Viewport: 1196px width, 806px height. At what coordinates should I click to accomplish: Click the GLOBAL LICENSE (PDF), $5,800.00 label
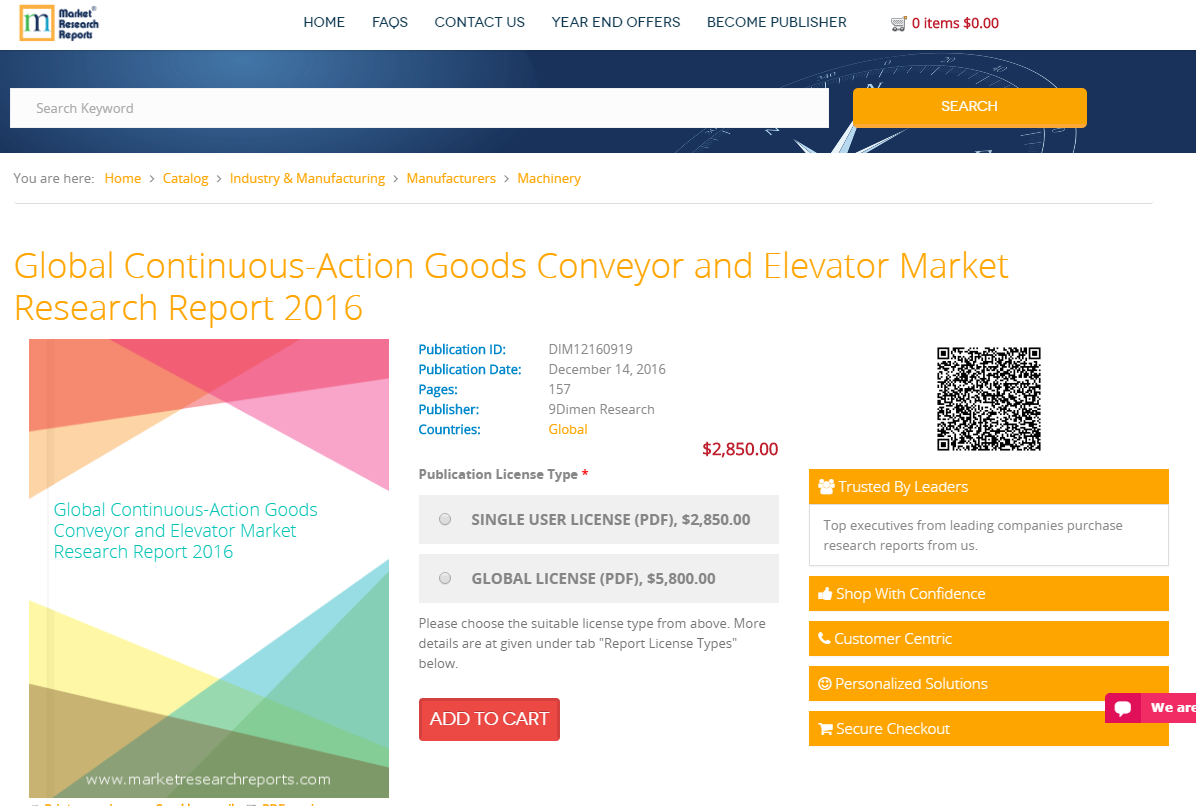[593, 578]
